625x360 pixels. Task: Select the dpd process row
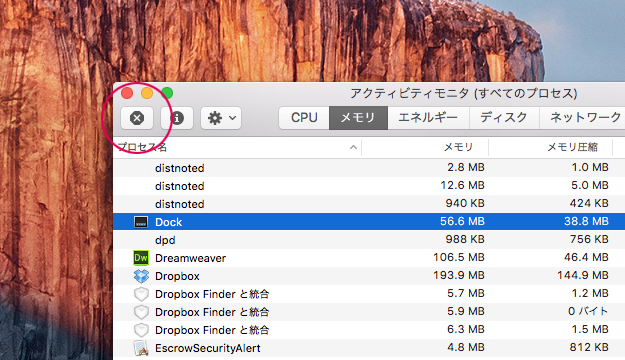pyautogui.click(x=369, y=240)
